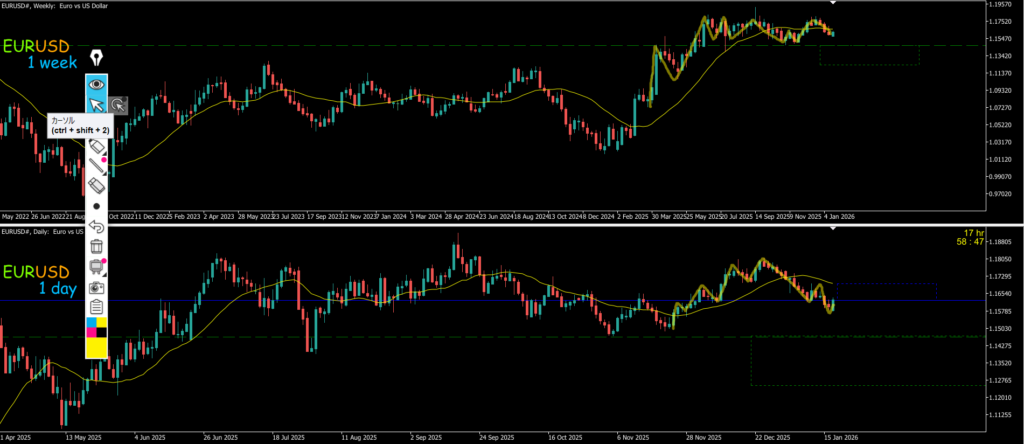The width and height of the screenshot is (1024, 444).
Task: Click the trash can clear icon
Action: pos(97,246)
